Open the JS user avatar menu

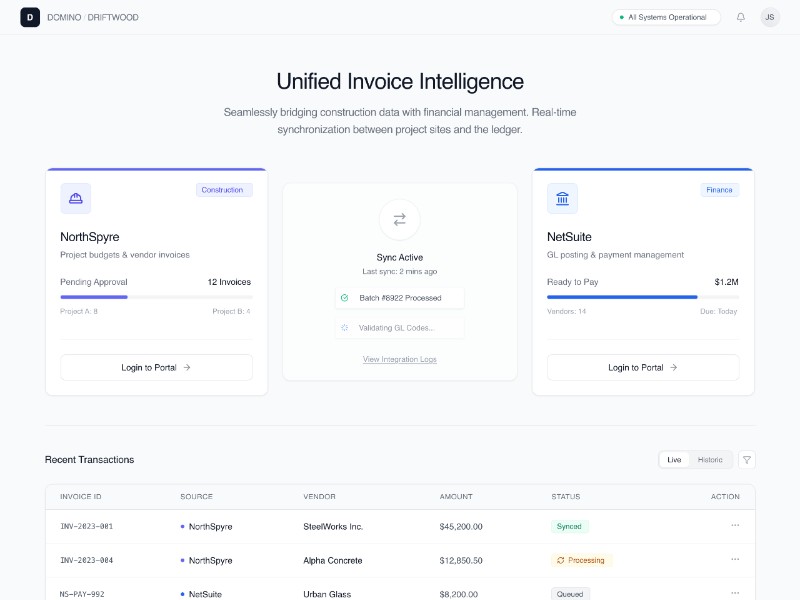tap(770, 17)
